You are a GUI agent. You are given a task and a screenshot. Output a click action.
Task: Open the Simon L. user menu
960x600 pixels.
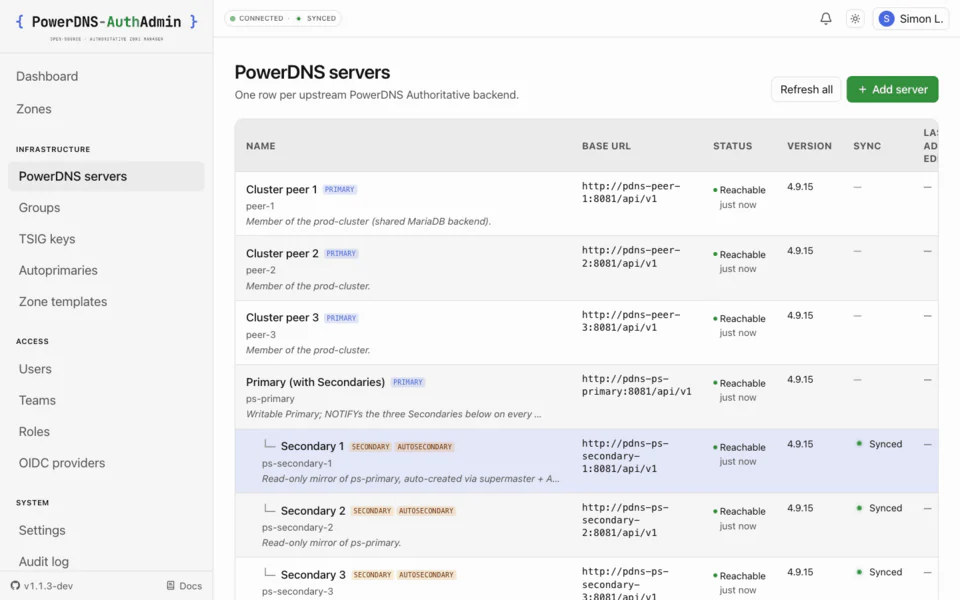tap(910, 19)
